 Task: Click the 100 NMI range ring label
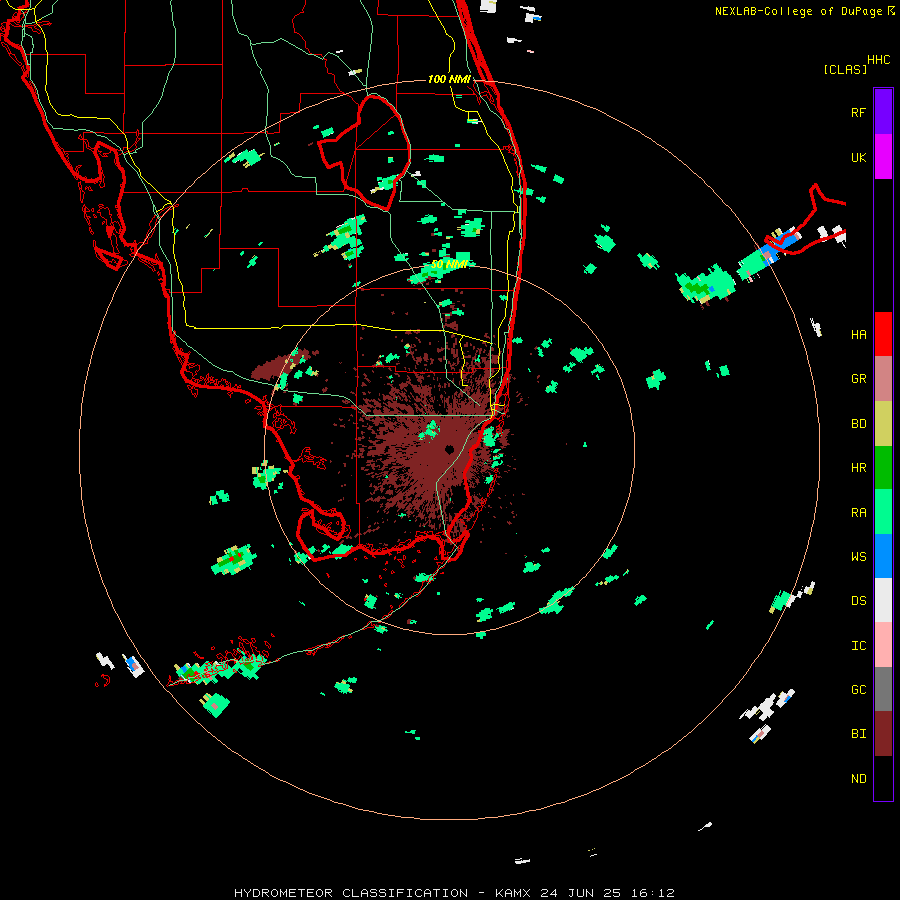tap(449, 79)
